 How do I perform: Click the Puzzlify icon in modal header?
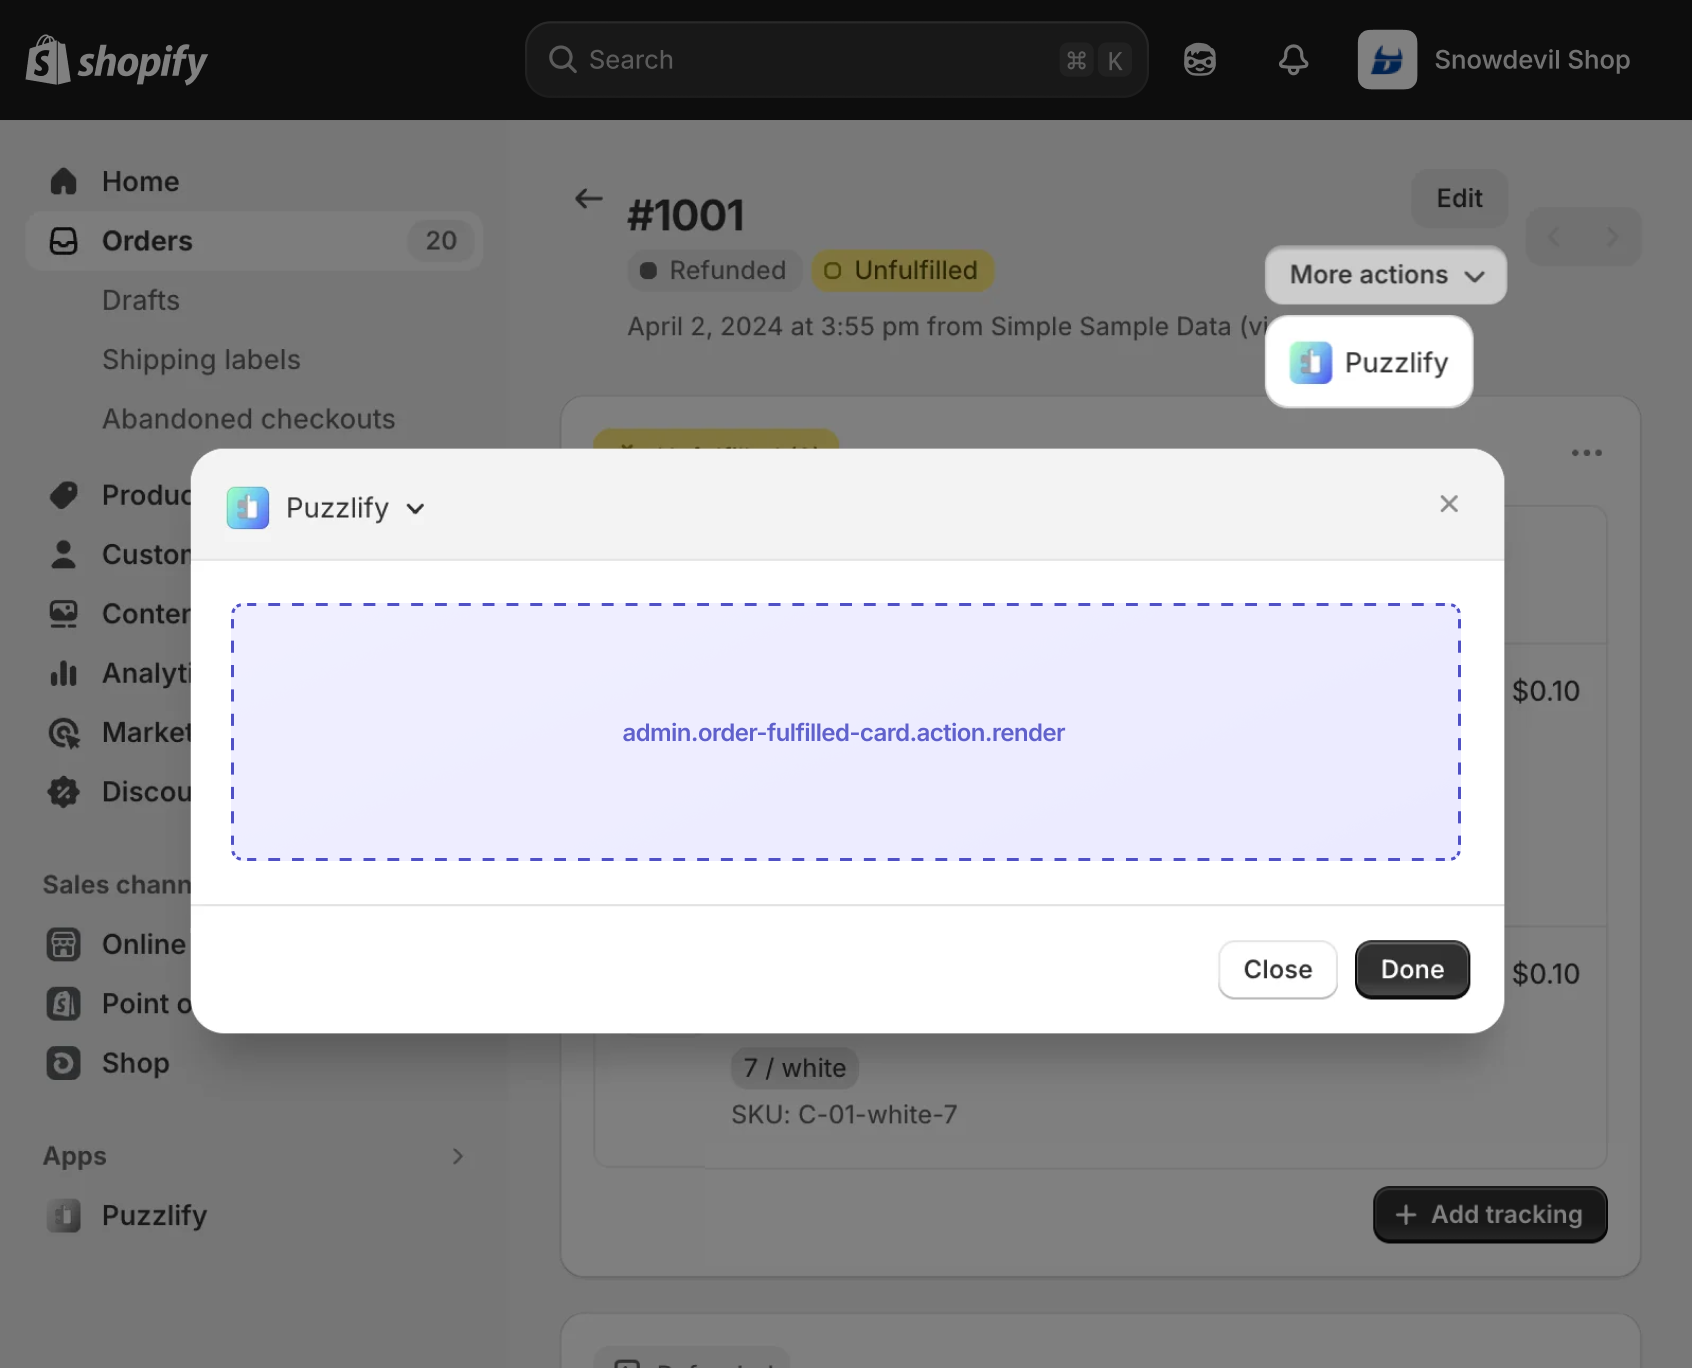(x=248, y=508)
